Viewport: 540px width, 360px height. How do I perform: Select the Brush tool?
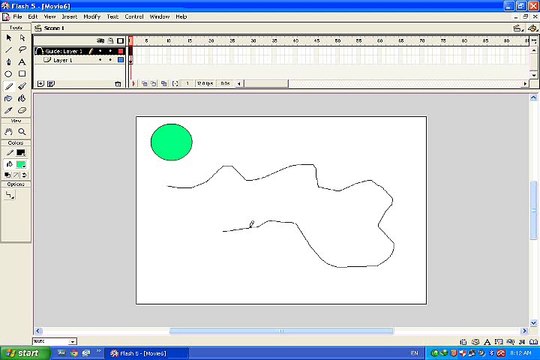[x=22, y=86]
